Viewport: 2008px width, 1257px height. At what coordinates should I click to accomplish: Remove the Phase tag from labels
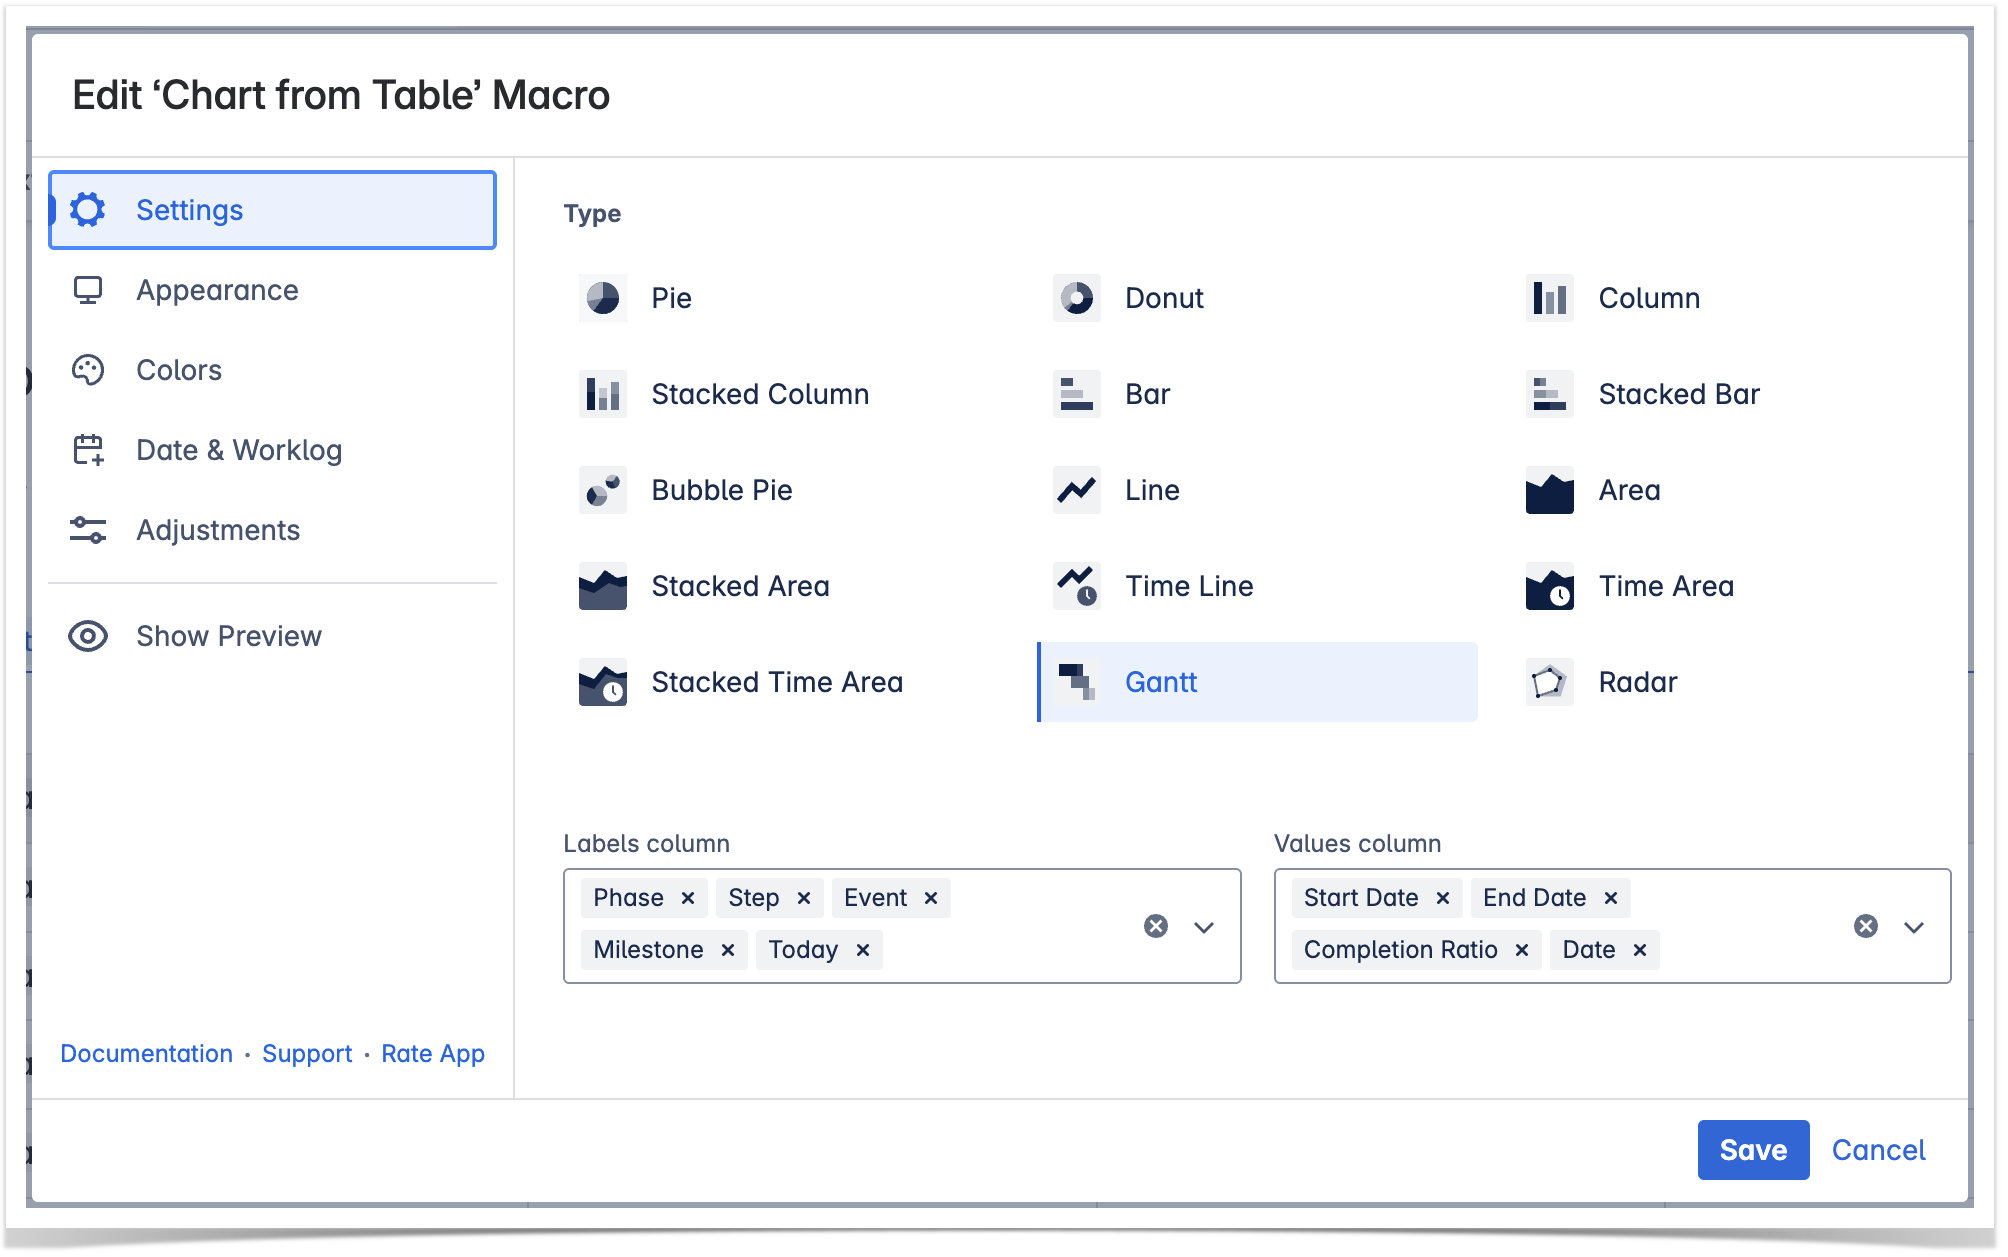(688, 898)
